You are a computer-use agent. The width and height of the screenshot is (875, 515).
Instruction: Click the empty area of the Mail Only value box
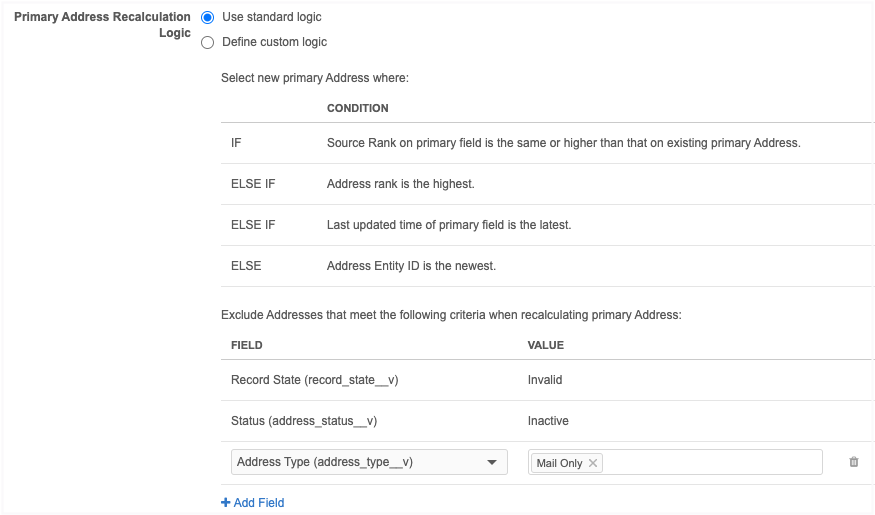coord(710,462)
